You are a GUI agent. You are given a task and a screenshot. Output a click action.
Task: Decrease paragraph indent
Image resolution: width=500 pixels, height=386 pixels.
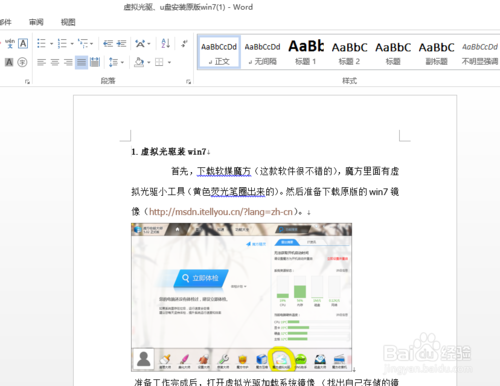(x=108, y=43)
